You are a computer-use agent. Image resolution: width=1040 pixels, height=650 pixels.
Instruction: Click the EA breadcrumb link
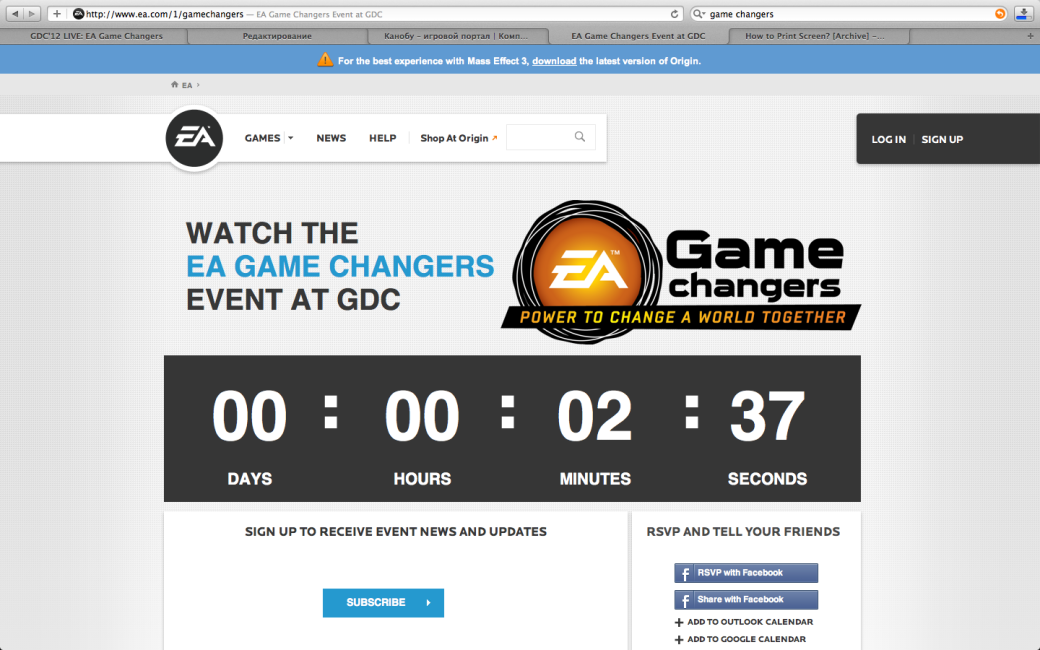tap(187, 85)
